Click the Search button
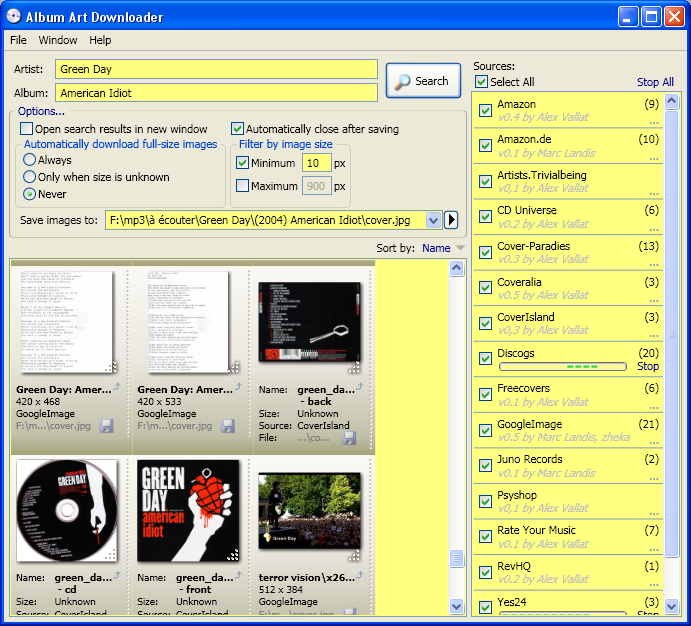The height and width of the screenshot is (626, 691). coord(423,81)
